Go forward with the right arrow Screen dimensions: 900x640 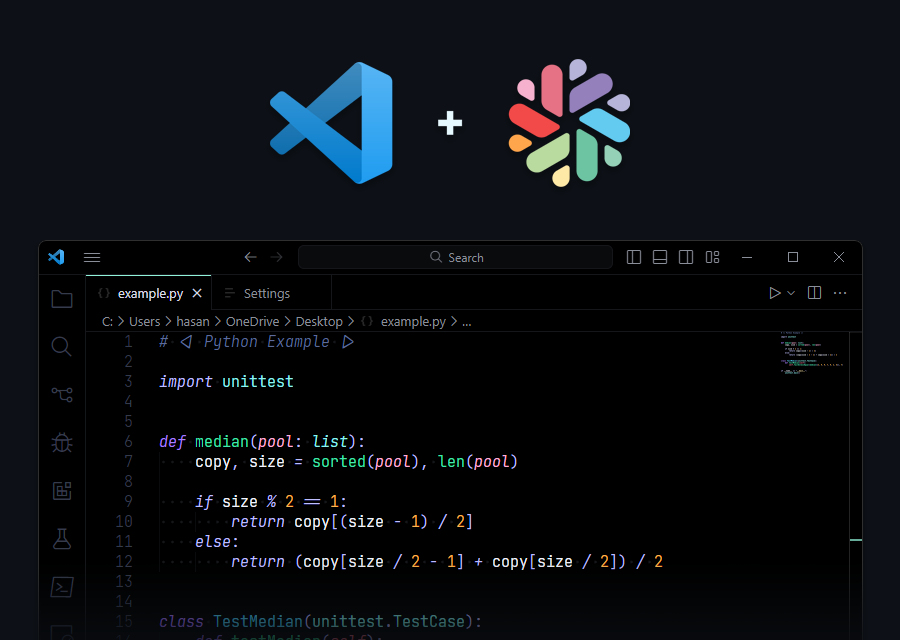(277, 257)
